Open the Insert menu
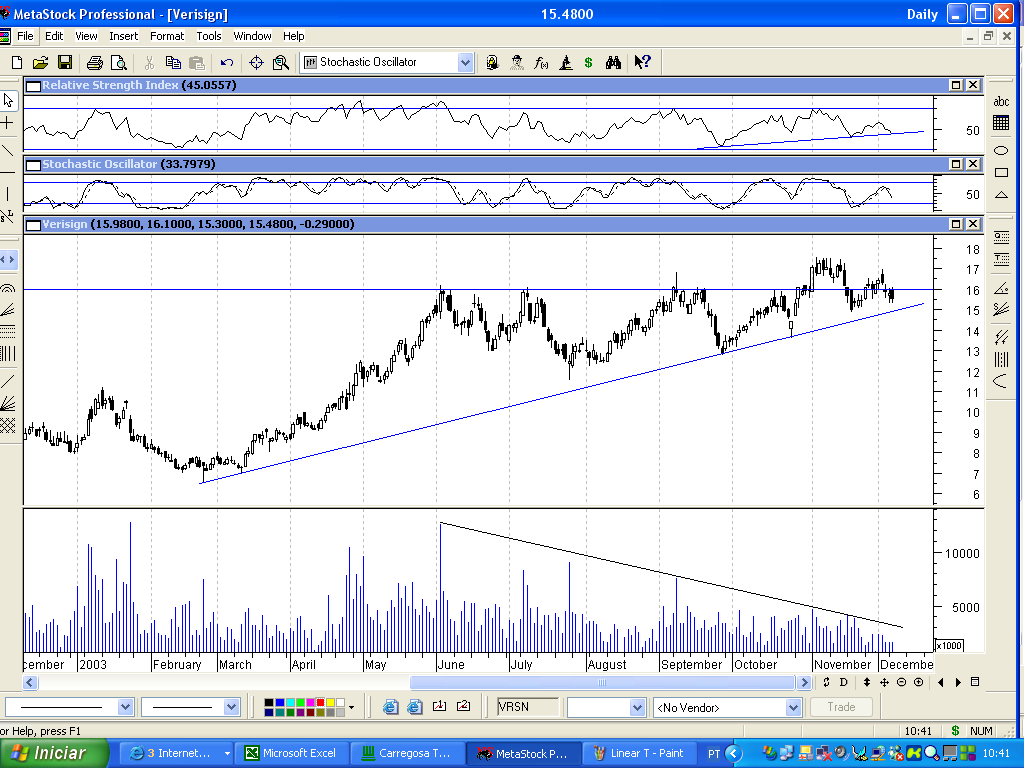Viewport: 1024px width, 768px height. (123, 36)
